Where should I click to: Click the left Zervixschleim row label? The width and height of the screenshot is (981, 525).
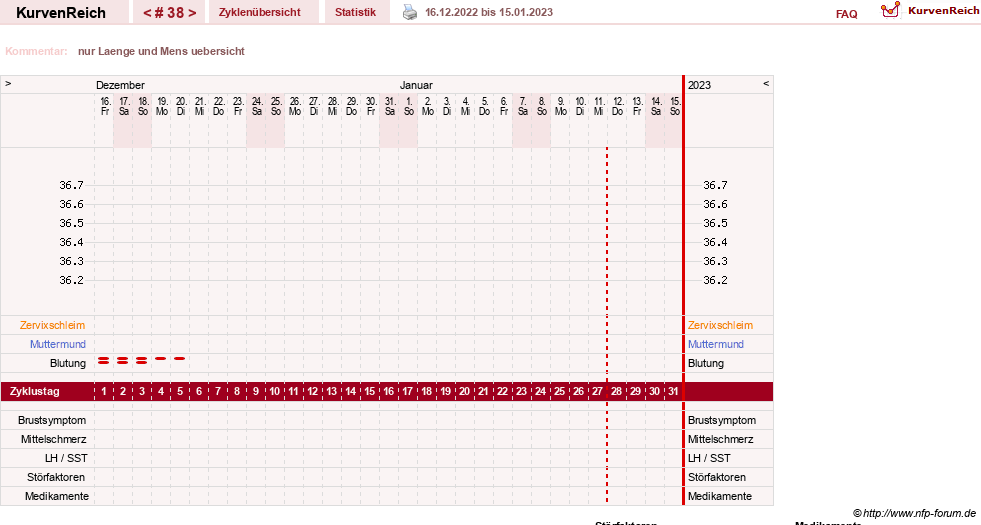click(x=53, y=325)
